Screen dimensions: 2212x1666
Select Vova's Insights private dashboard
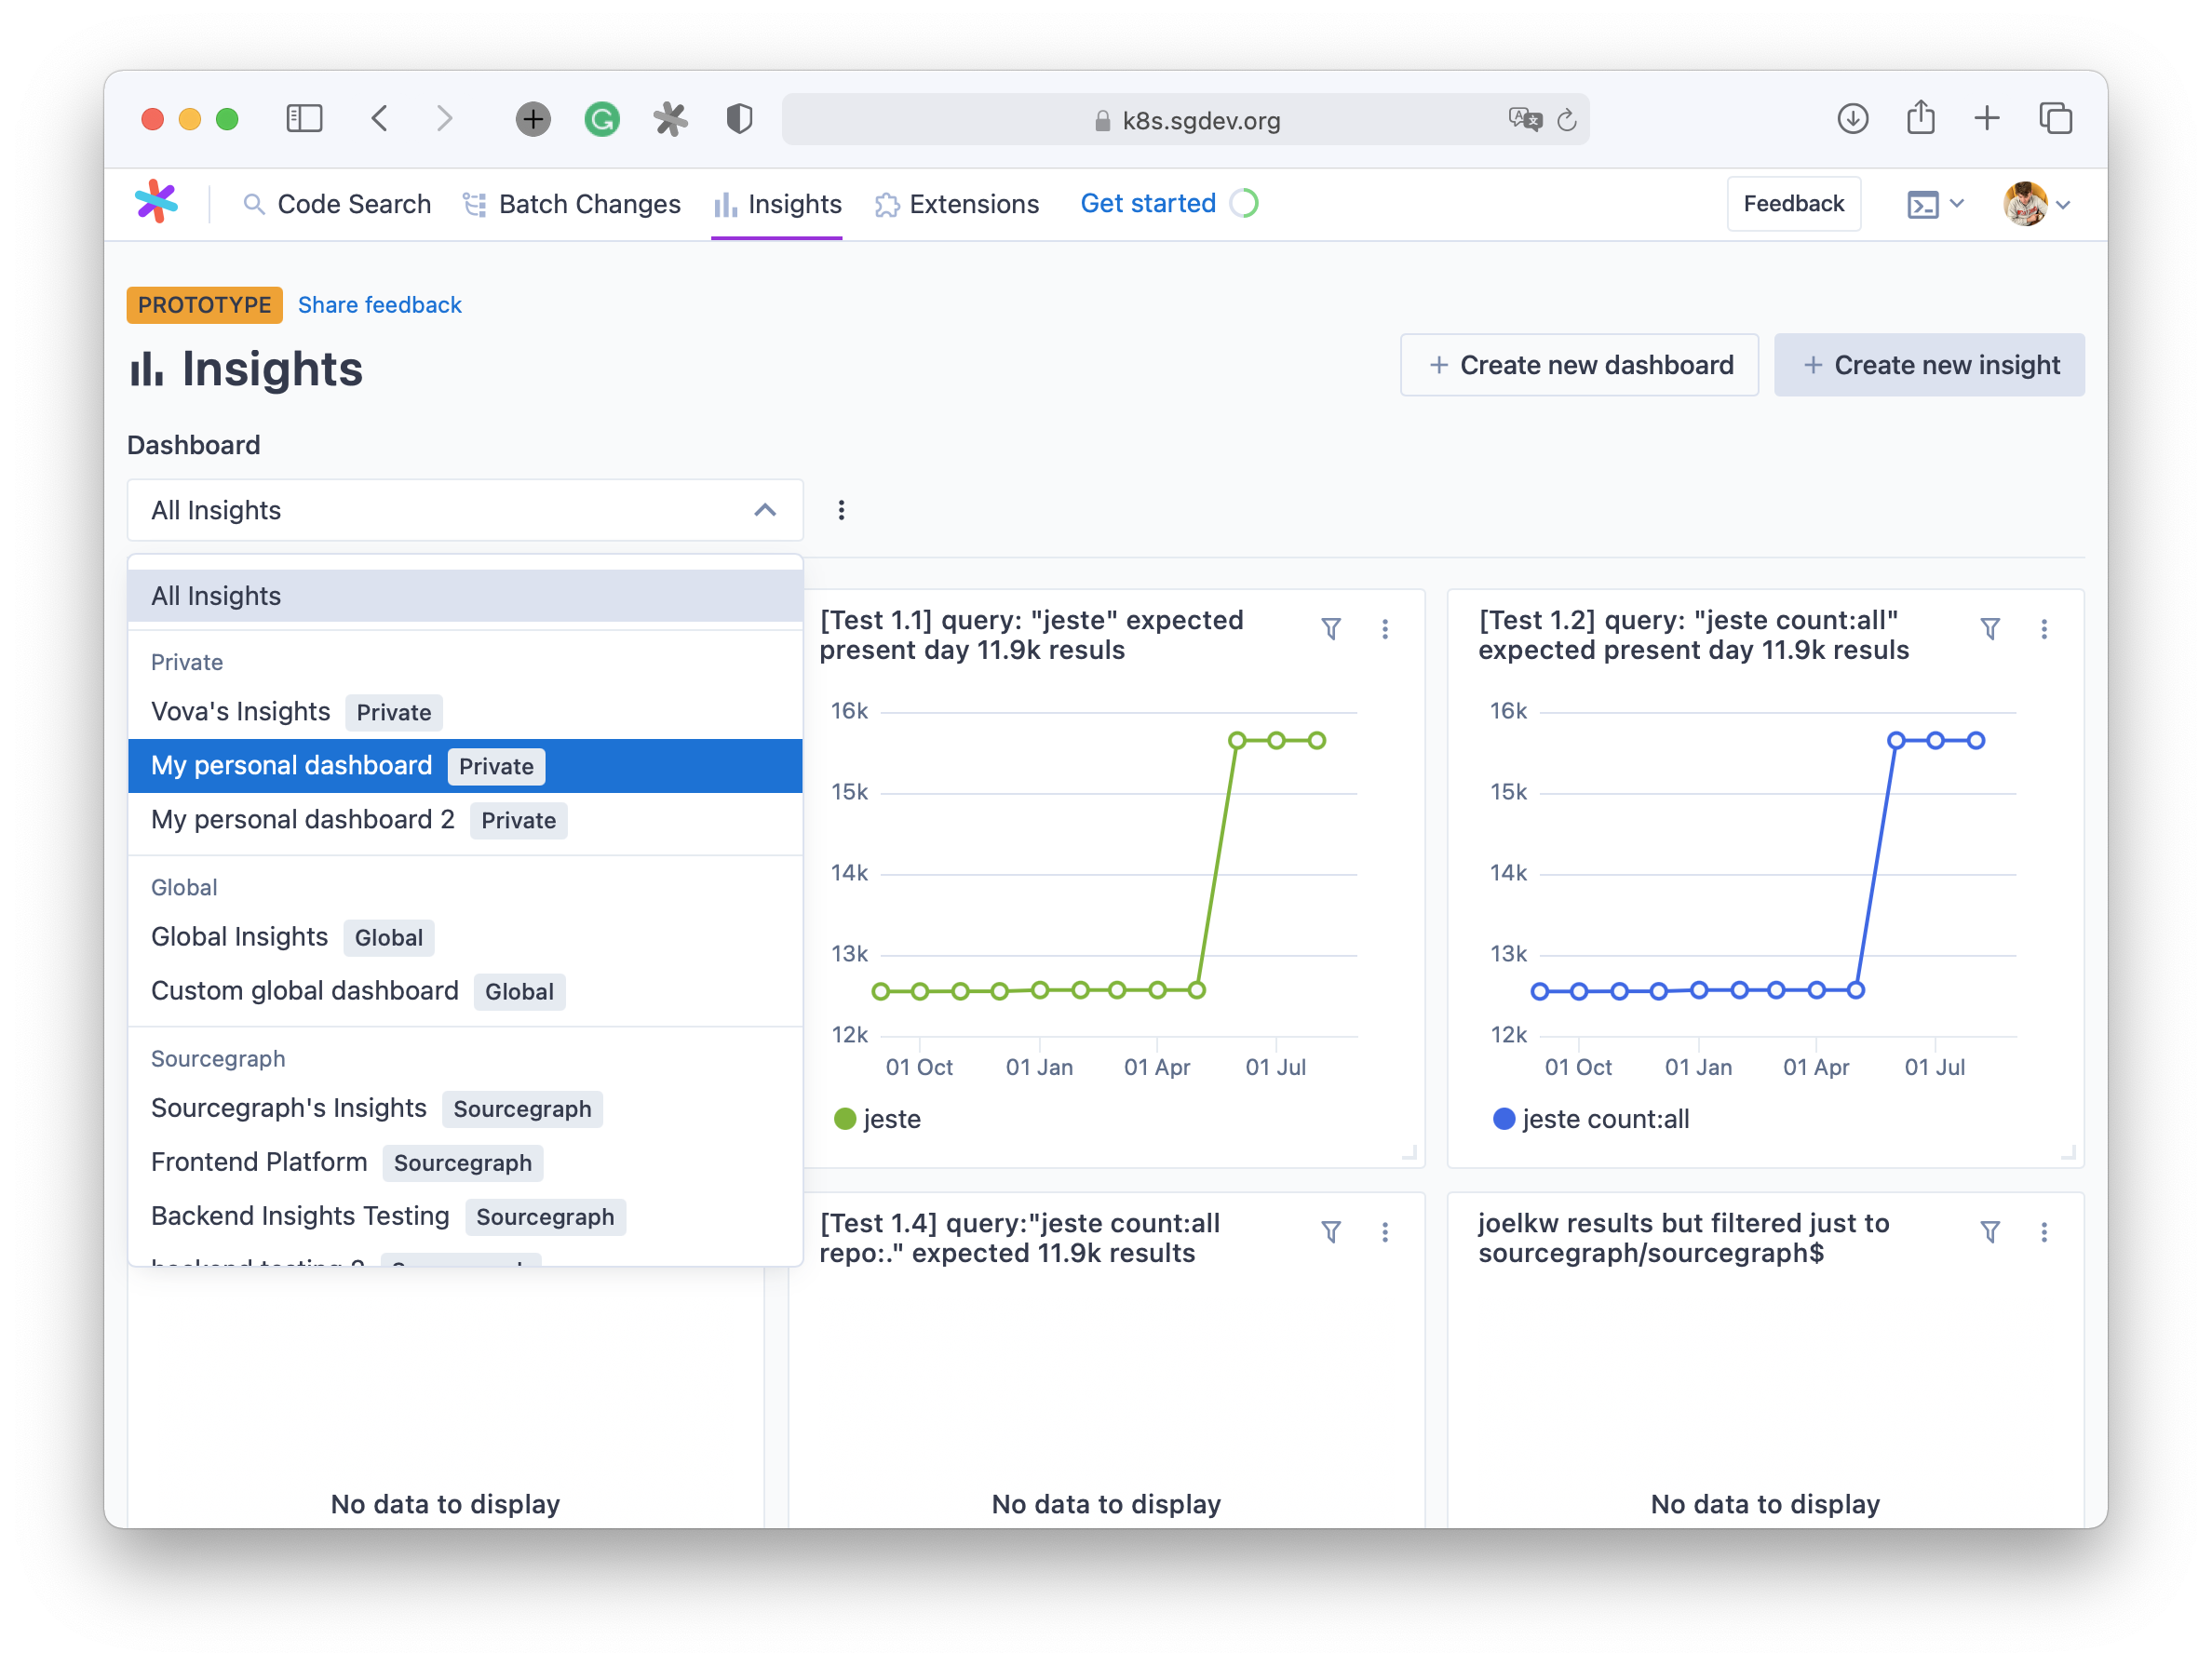click(465, 712)
